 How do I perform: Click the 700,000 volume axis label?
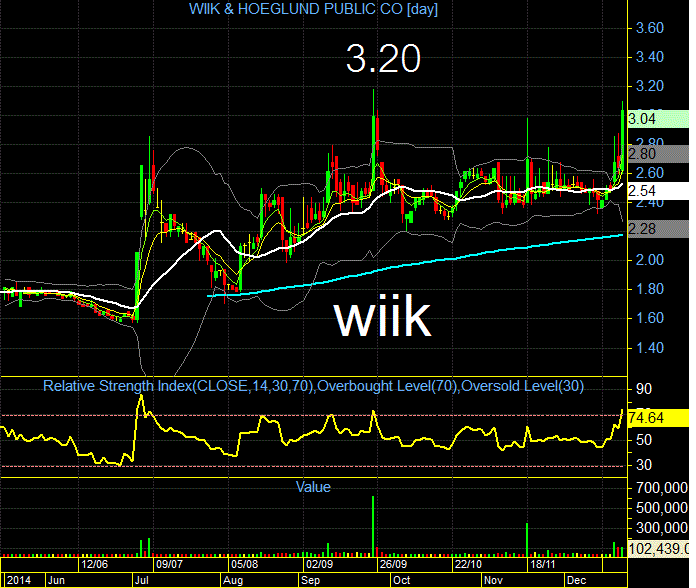[662, 488]
